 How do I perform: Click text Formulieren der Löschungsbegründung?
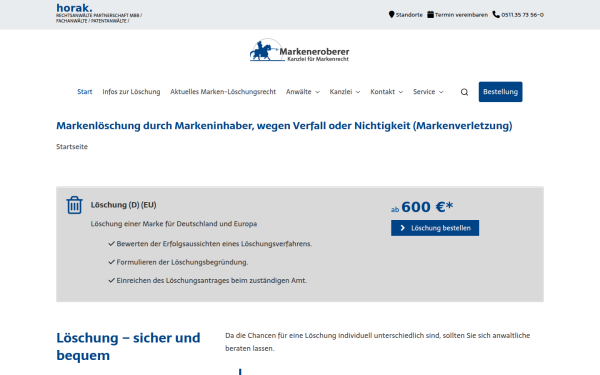click(x=182, y=262)
